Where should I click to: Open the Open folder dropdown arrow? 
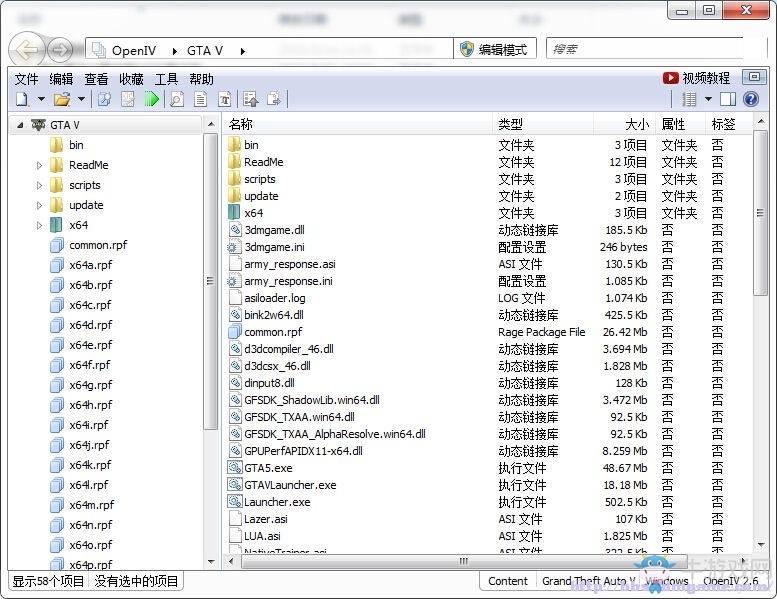tap(81, 99)
